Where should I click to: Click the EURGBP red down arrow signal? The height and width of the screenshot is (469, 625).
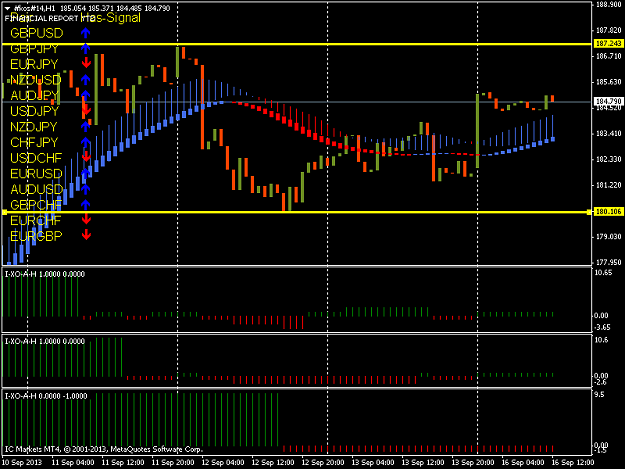86,235
